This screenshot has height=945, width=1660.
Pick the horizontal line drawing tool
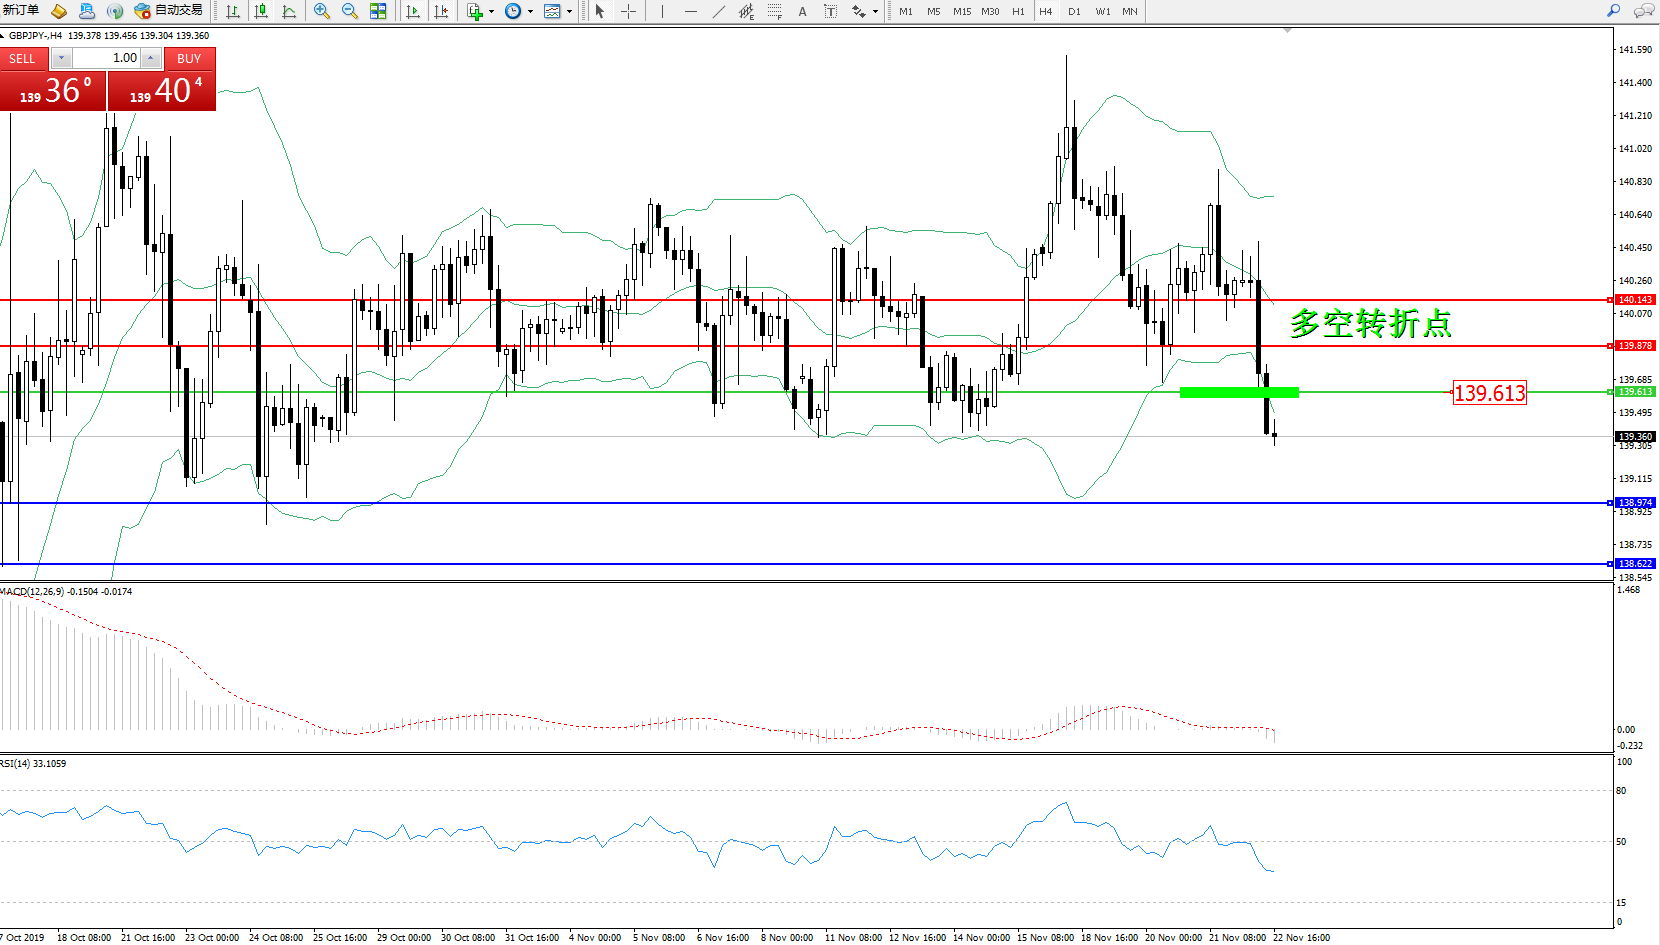point(691,11)
